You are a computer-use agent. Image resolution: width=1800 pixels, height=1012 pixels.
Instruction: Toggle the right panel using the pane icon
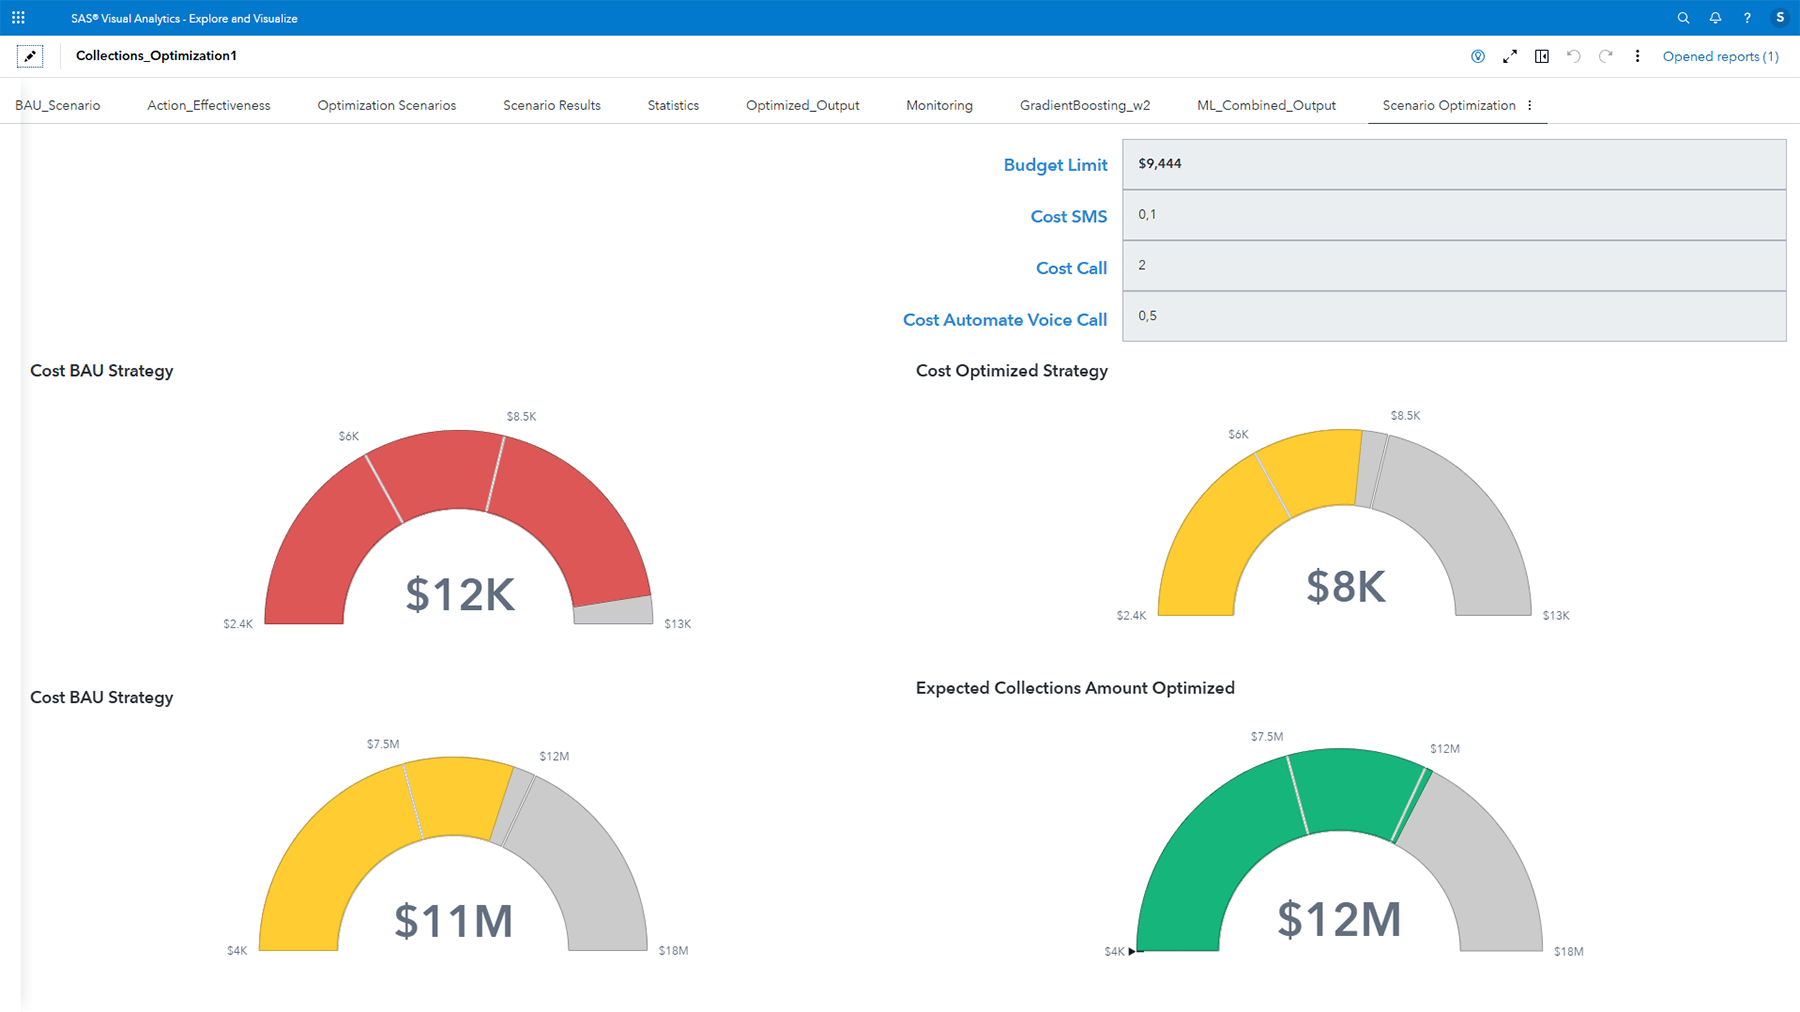1541,56
